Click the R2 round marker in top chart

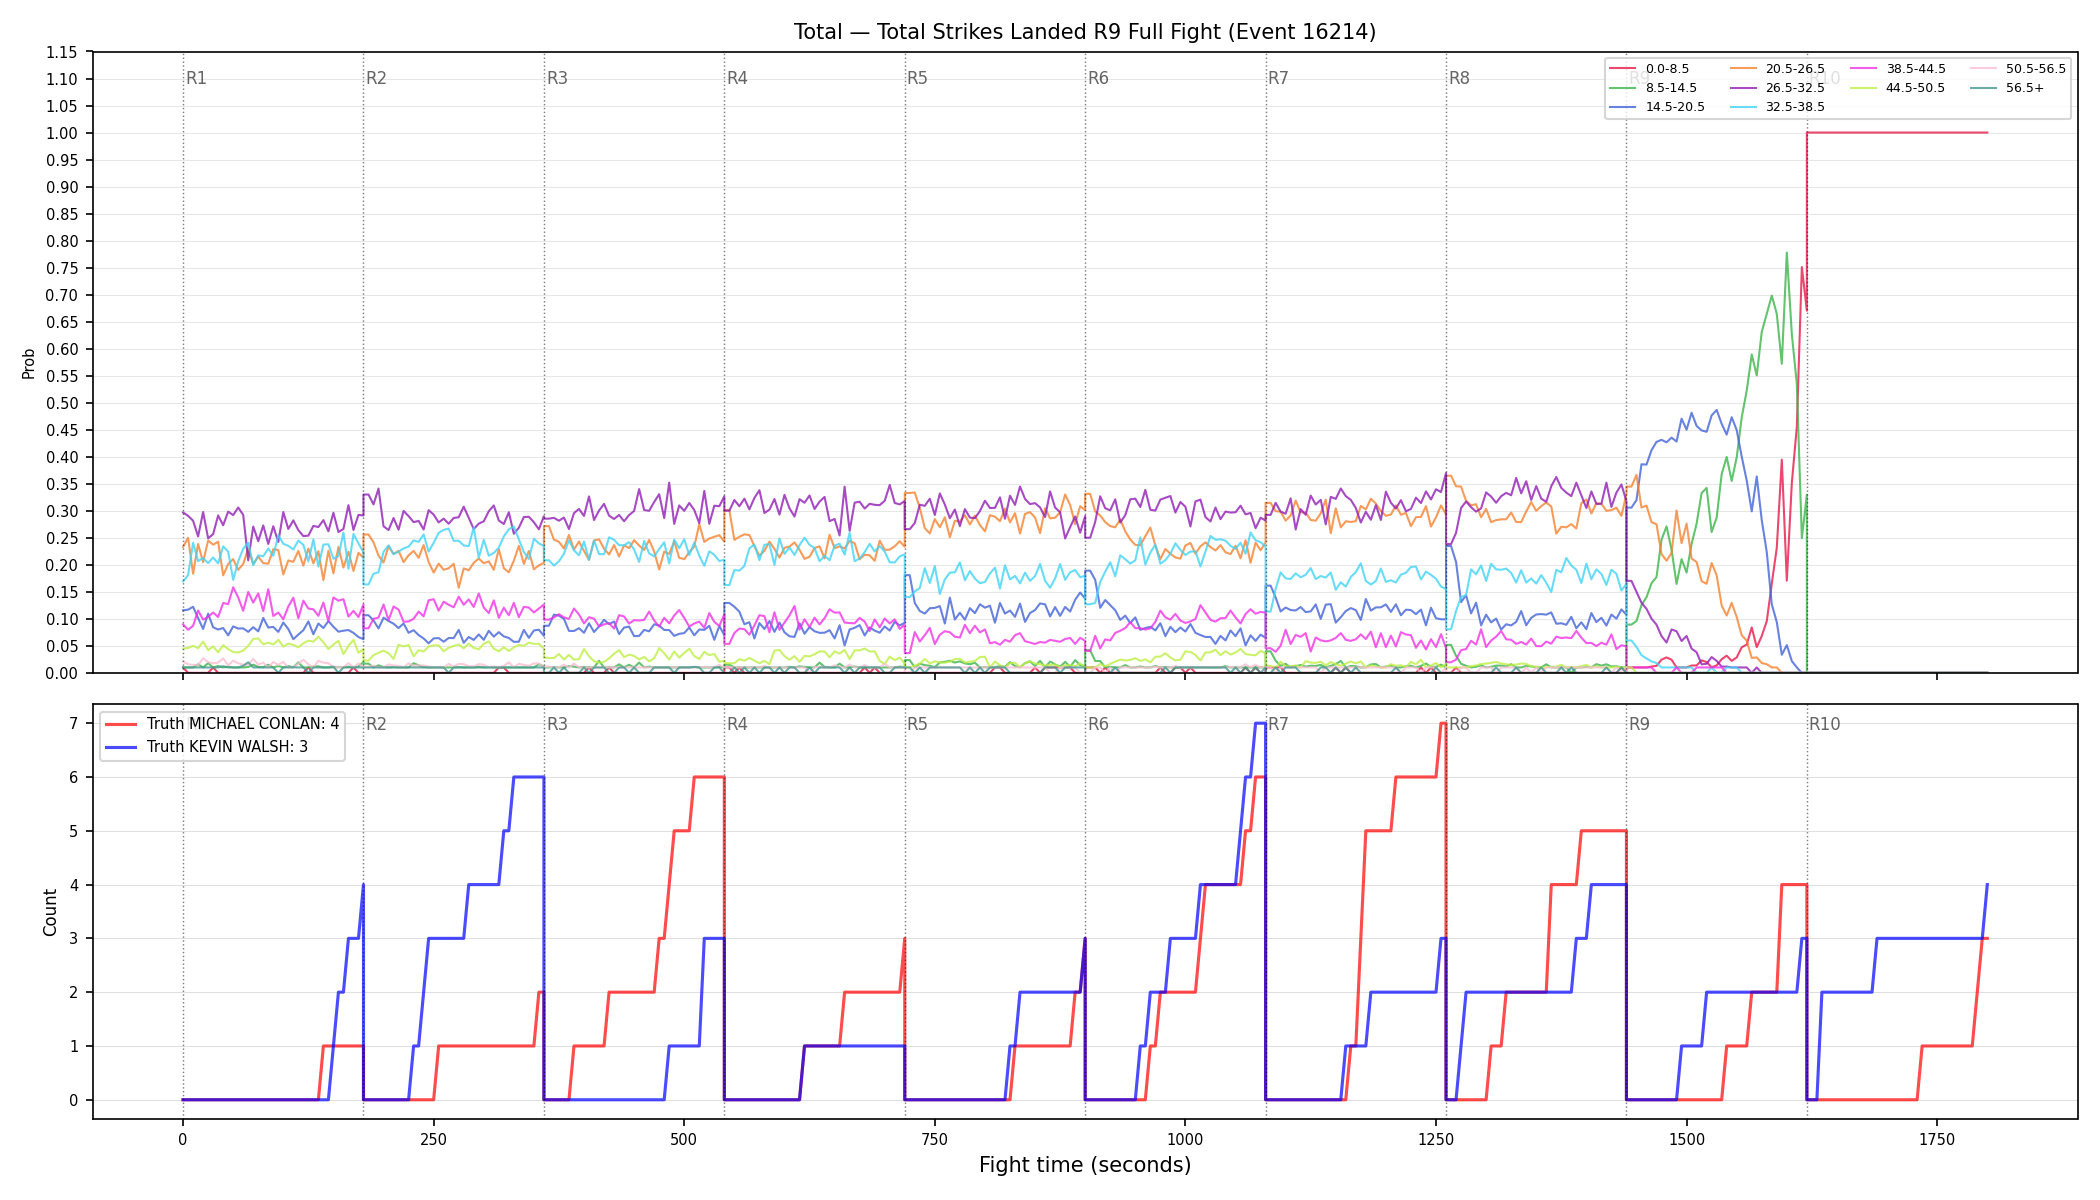tap(376, 78)
